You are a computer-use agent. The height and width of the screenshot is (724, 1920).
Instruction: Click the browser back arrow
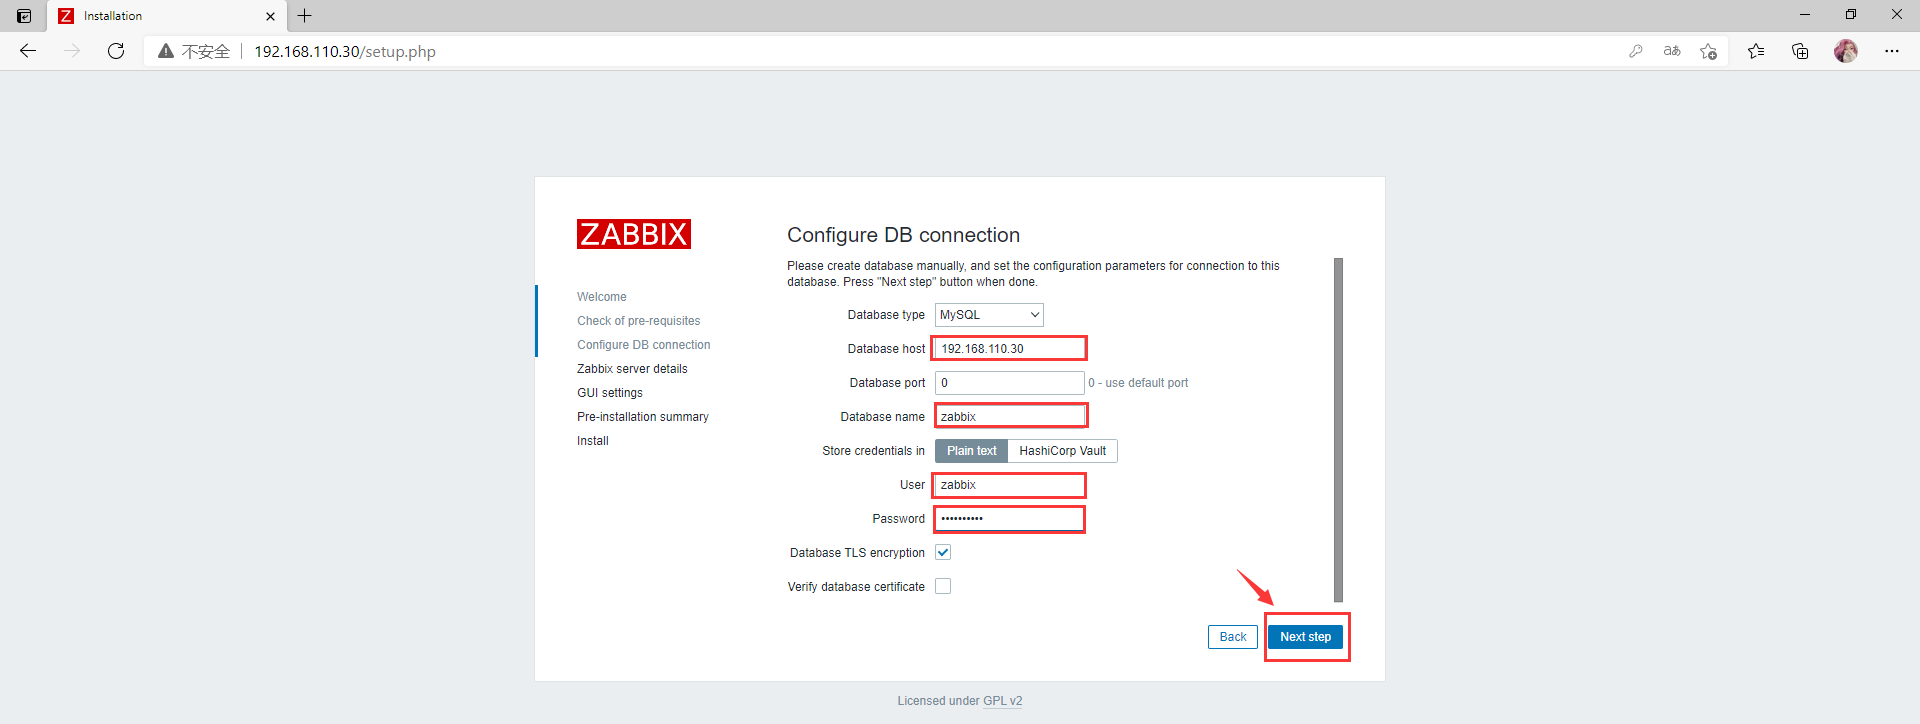point(28,51)
